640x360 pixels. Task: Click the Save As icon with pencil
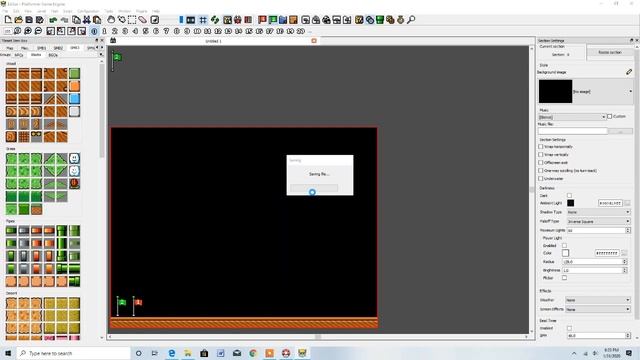[x=40, y=20]
